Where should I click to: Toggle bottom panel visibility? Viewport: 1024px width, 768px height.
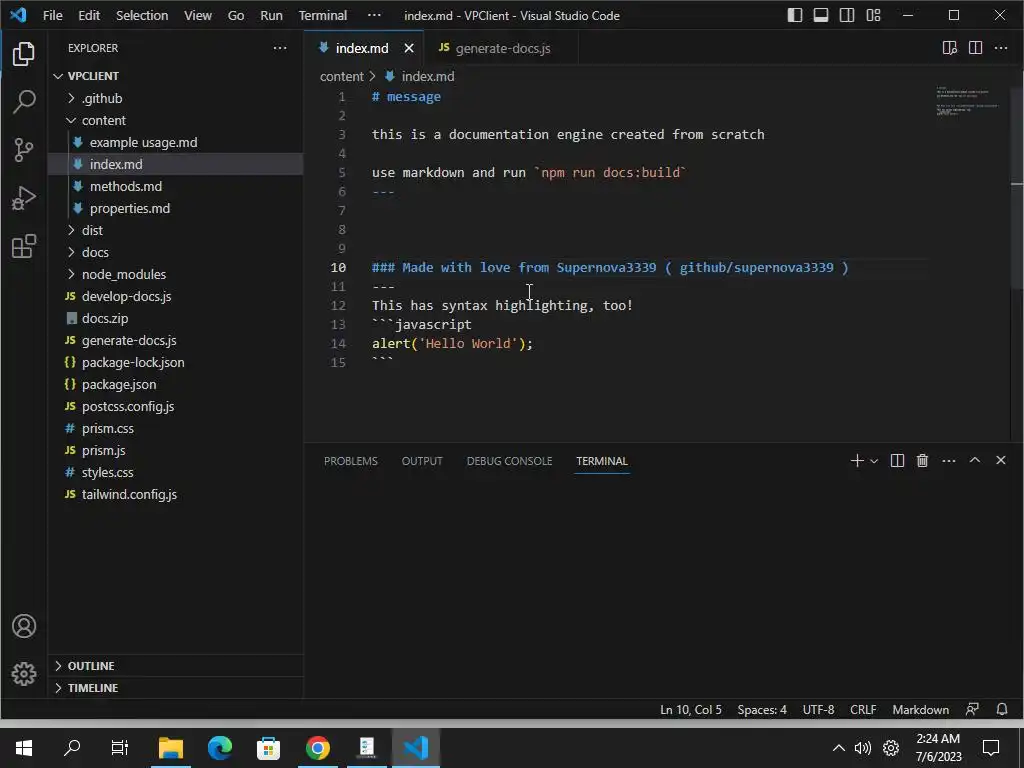click(x=821, y=15)
